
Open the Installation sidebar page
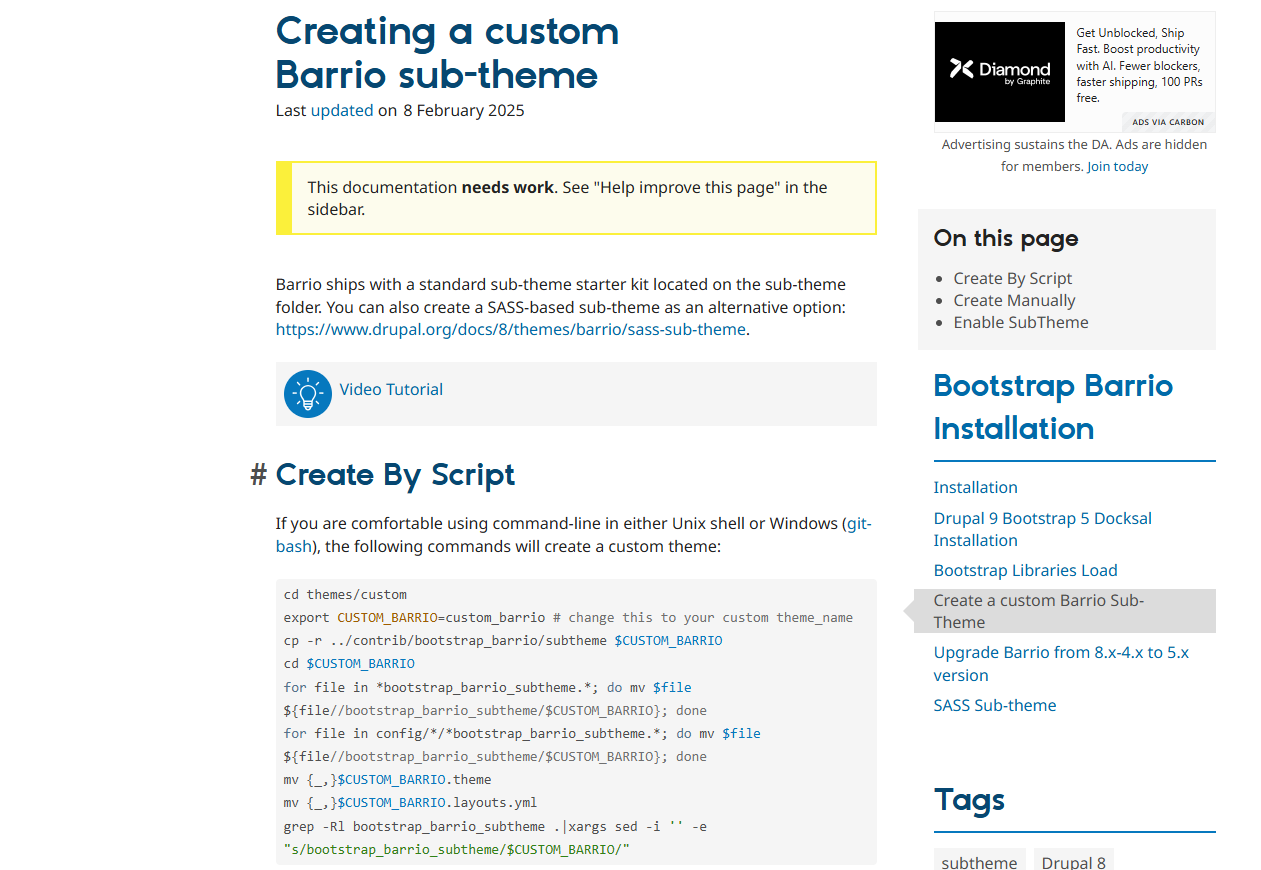pyautogui.click(x=976, y=487)
